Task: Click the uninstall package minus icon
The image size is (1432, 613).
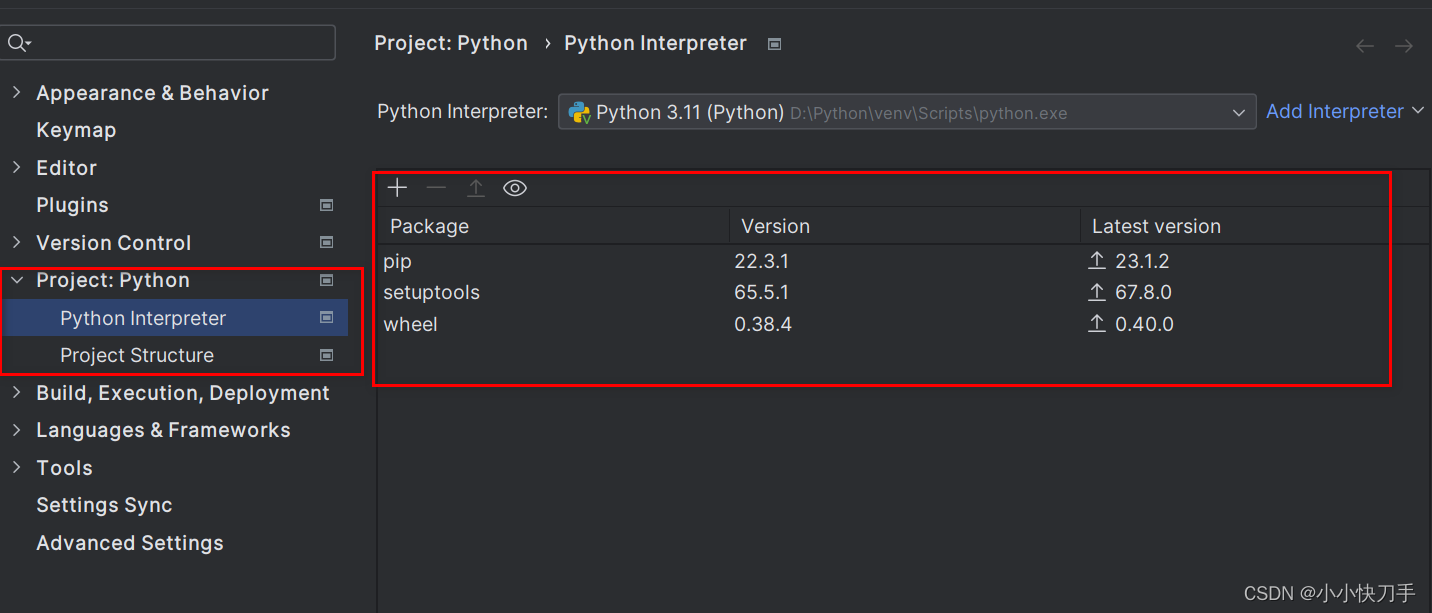Action: [x=436, y=188]
